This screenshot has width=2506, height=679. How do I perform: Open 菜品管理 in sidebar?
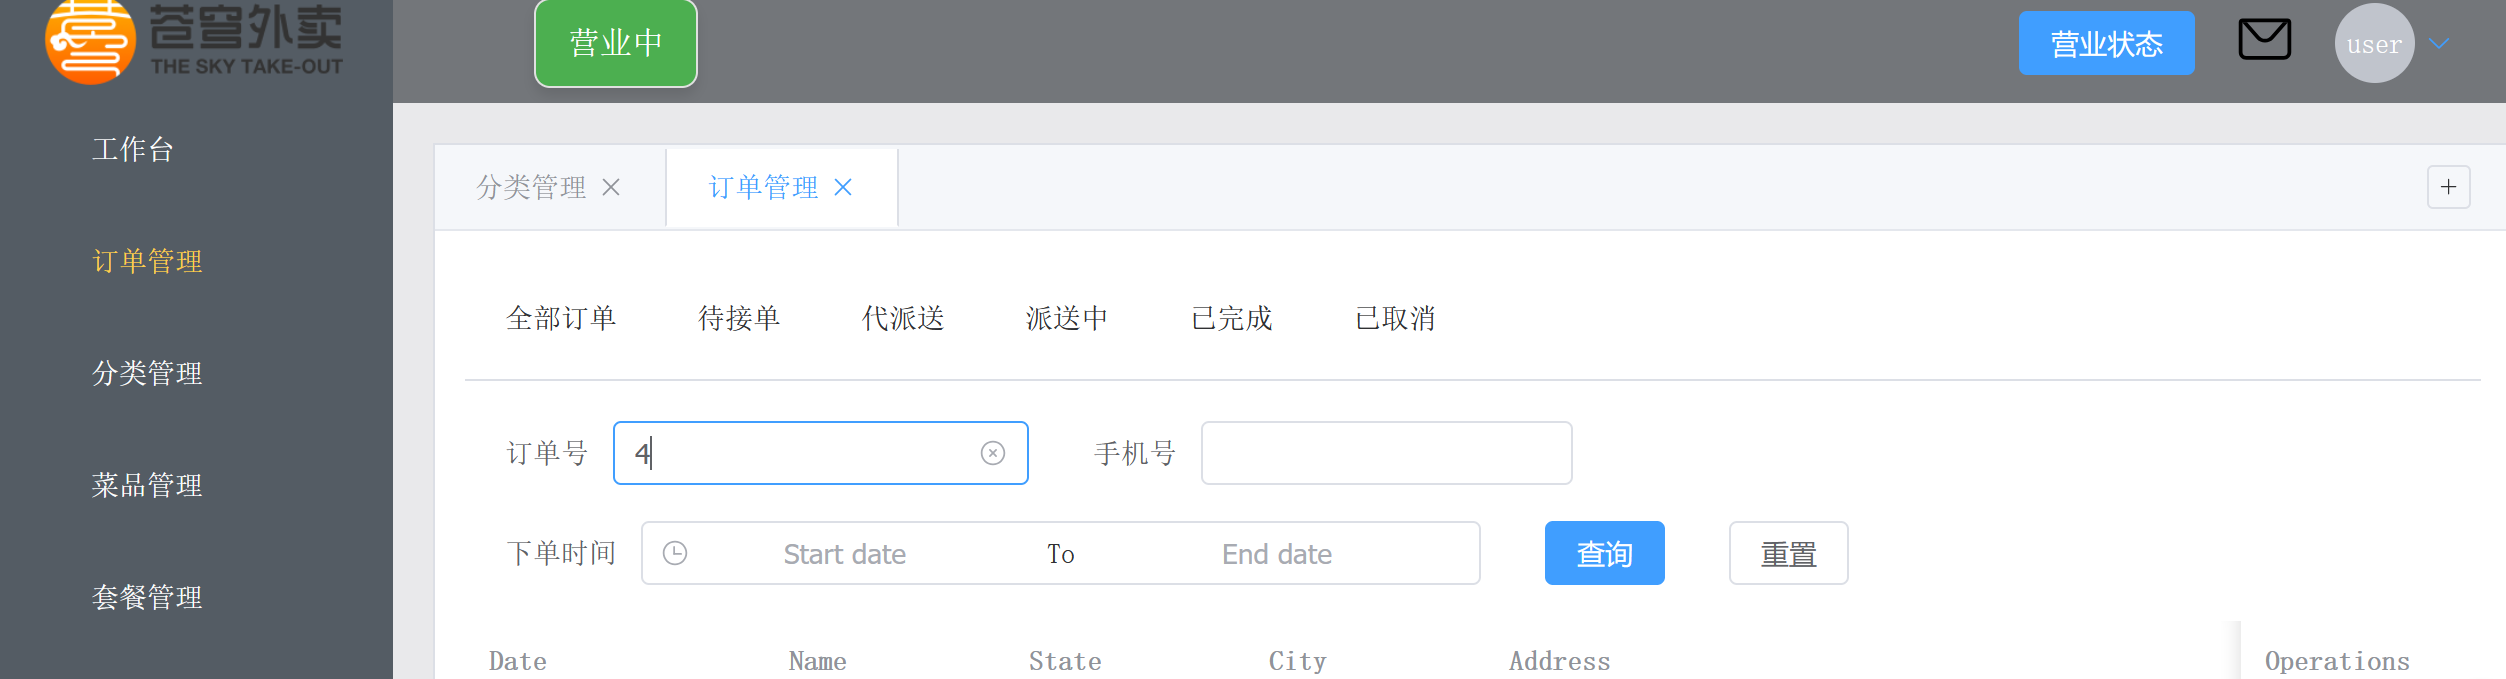pos(147,485)
